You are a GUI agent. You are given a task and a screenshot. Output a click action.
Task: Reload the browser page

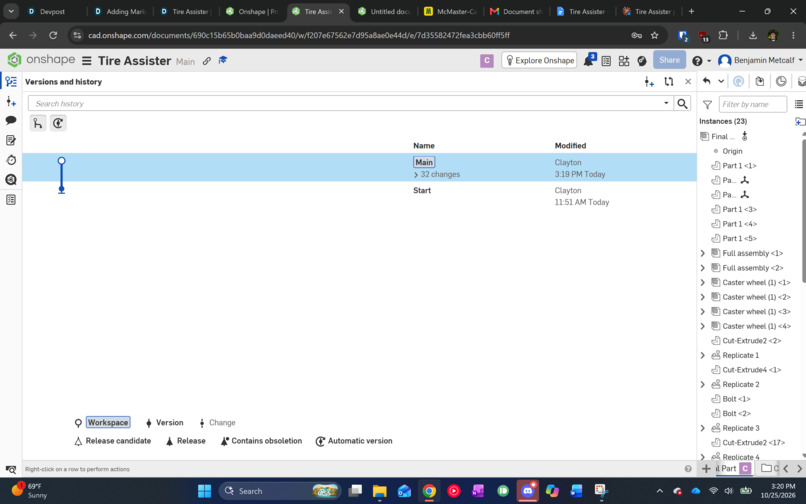click(x=52, y=35)
